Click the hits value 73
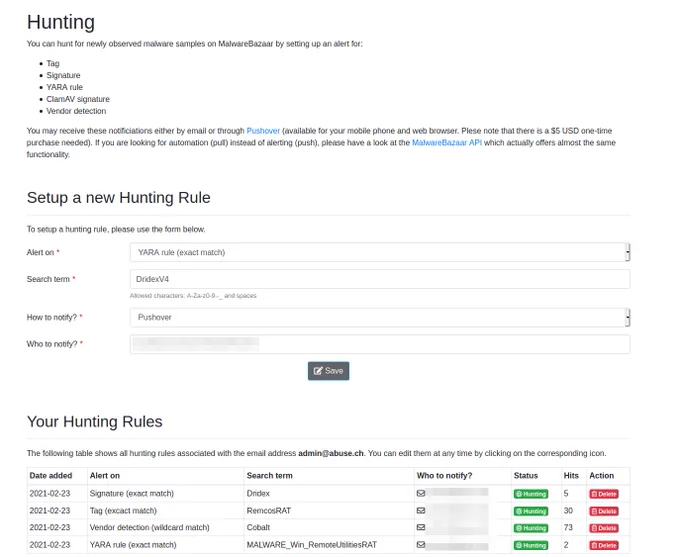This screenshot has width=680, height=557. 568,527
